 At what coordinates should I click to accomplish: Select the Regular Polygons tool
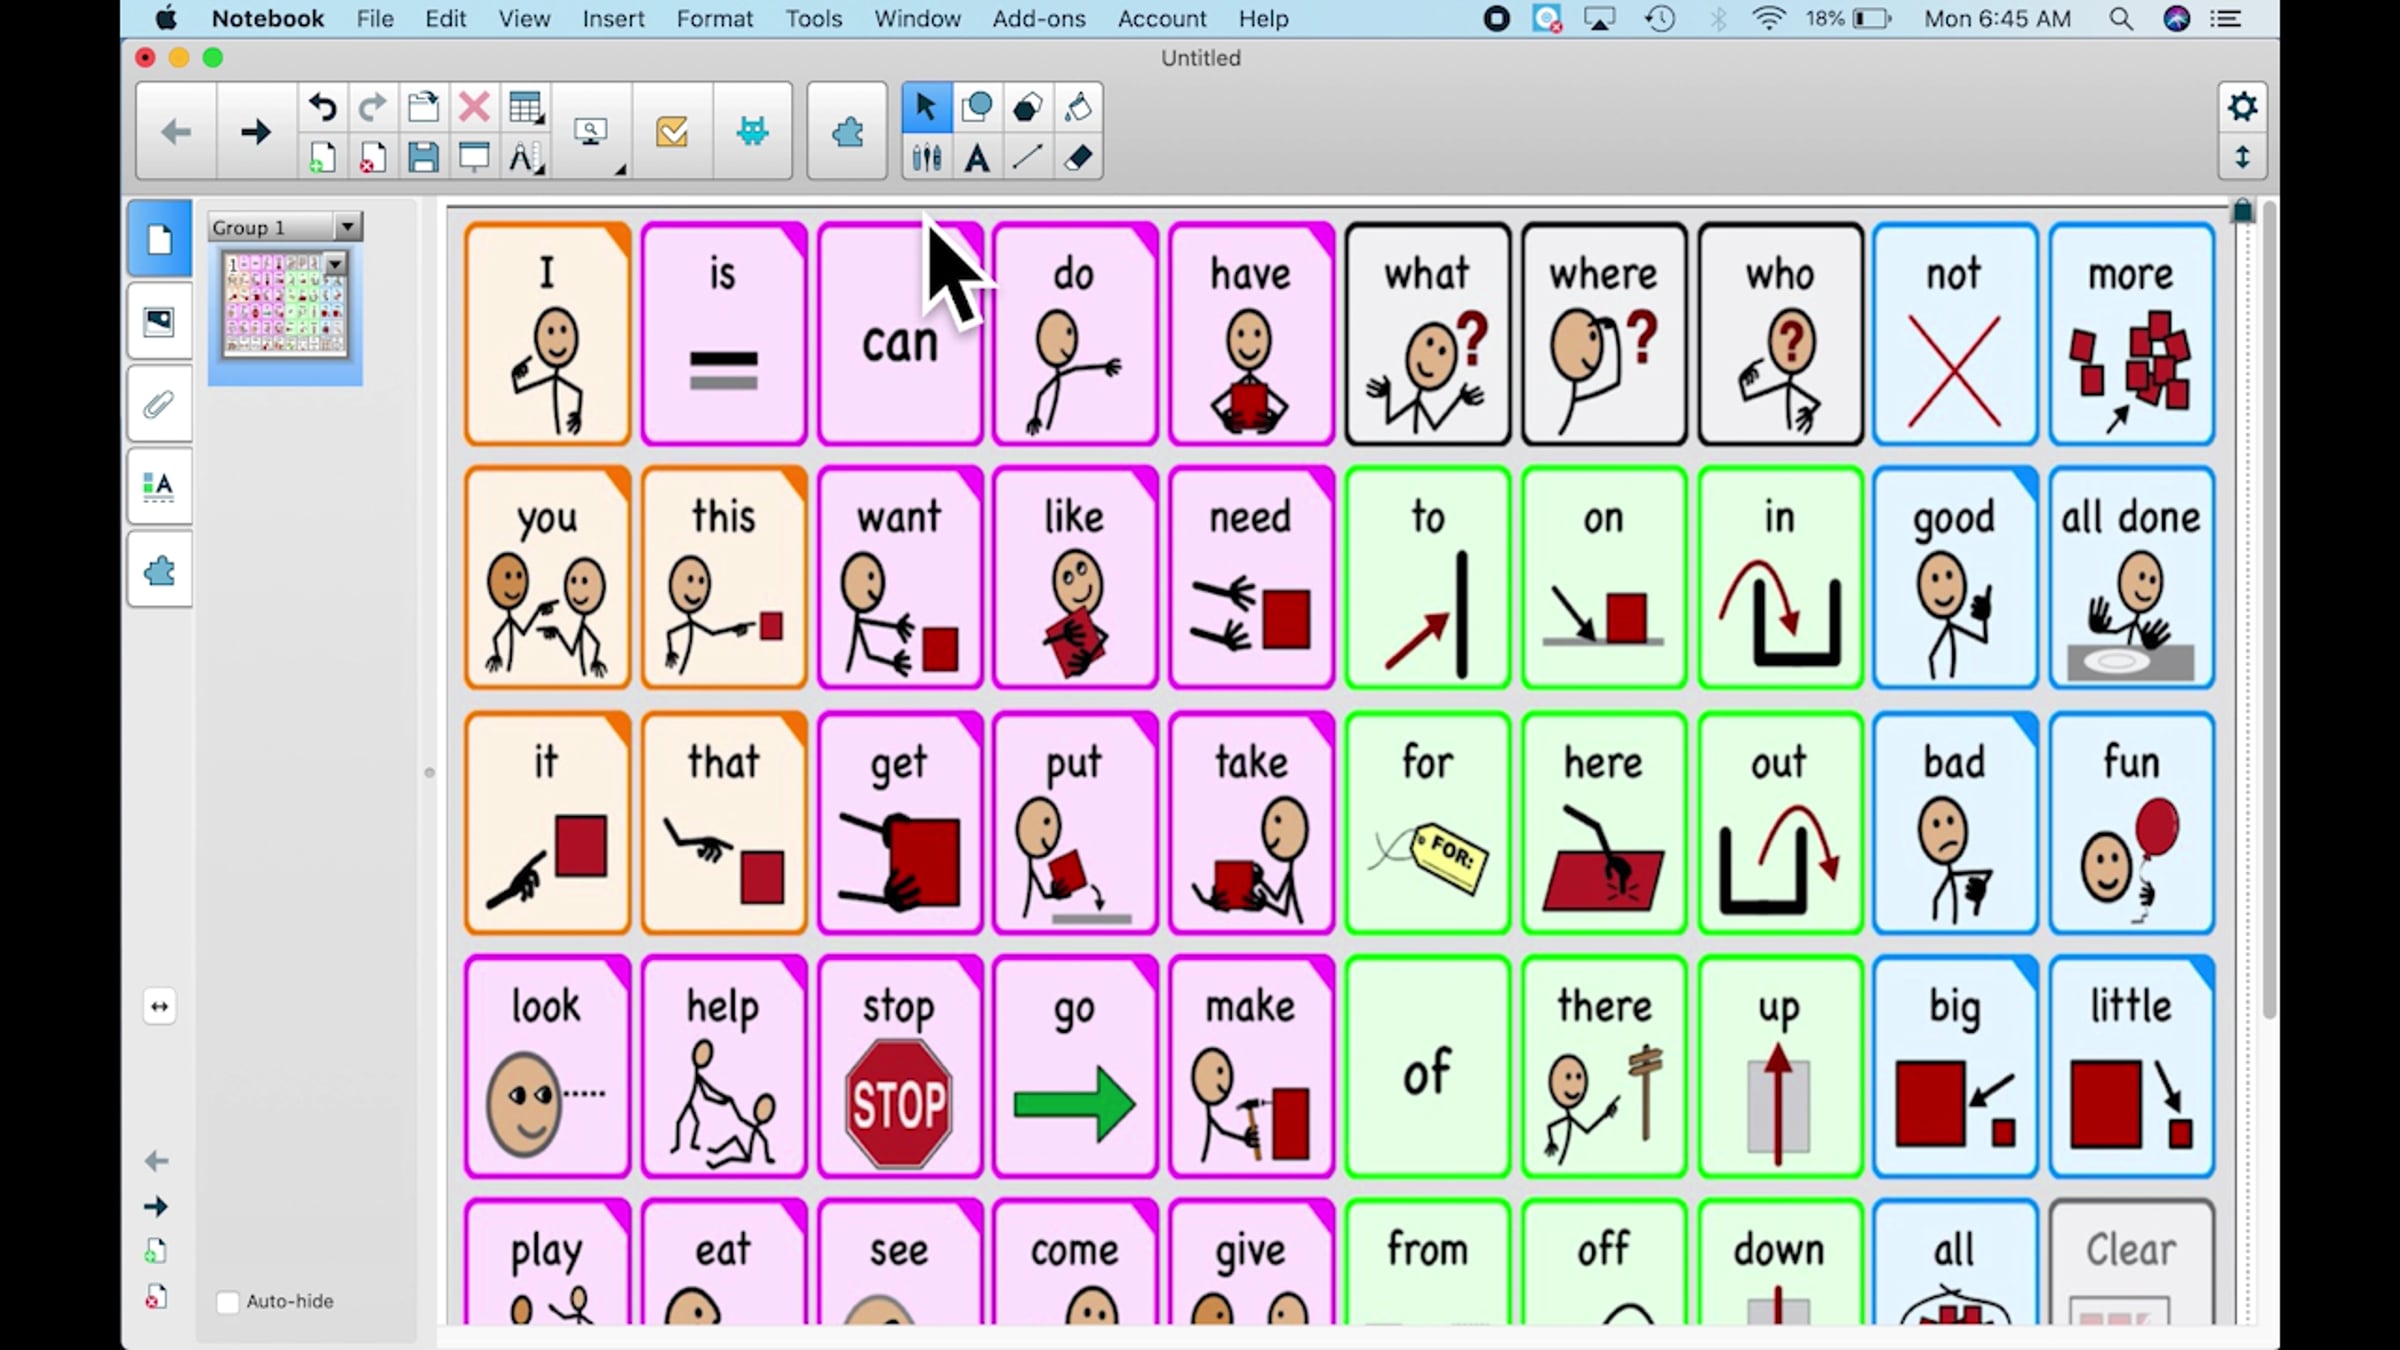point(1027,106)
